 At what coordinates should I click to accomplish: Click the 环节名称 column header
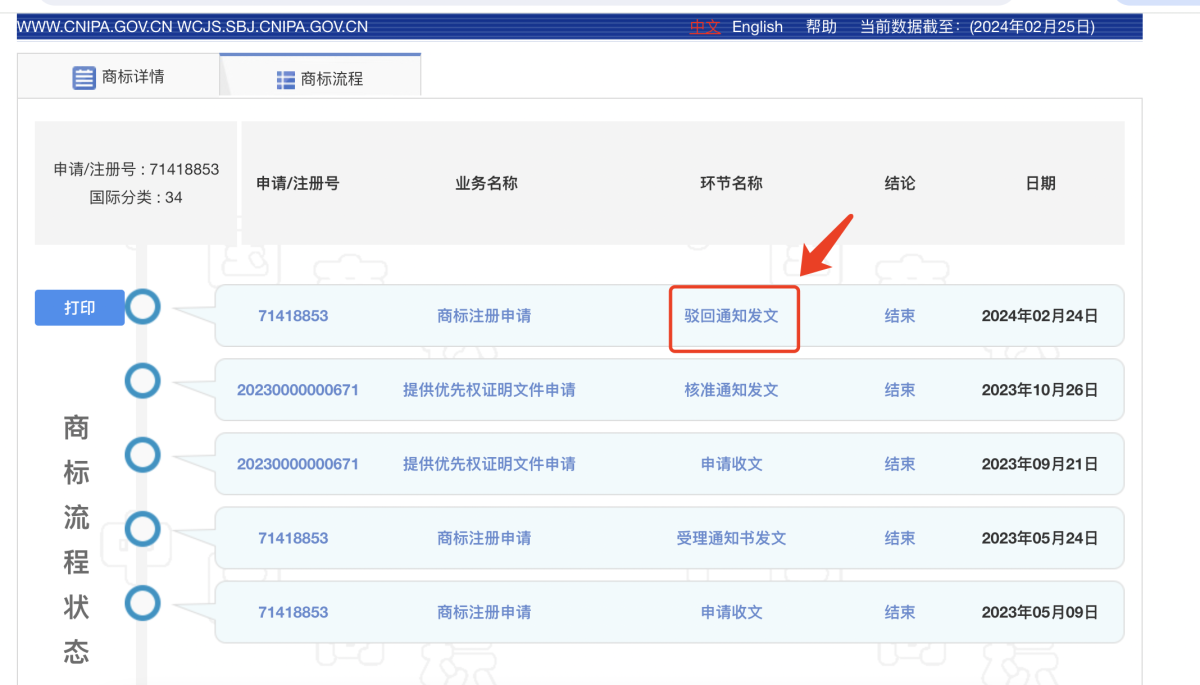coord(731,183)
